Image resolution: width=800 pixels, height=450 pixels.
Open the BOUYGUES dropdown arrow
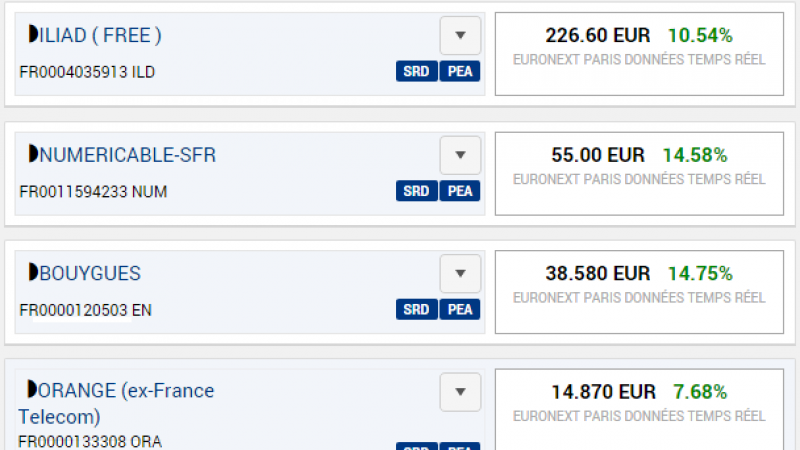pos(460,273)
